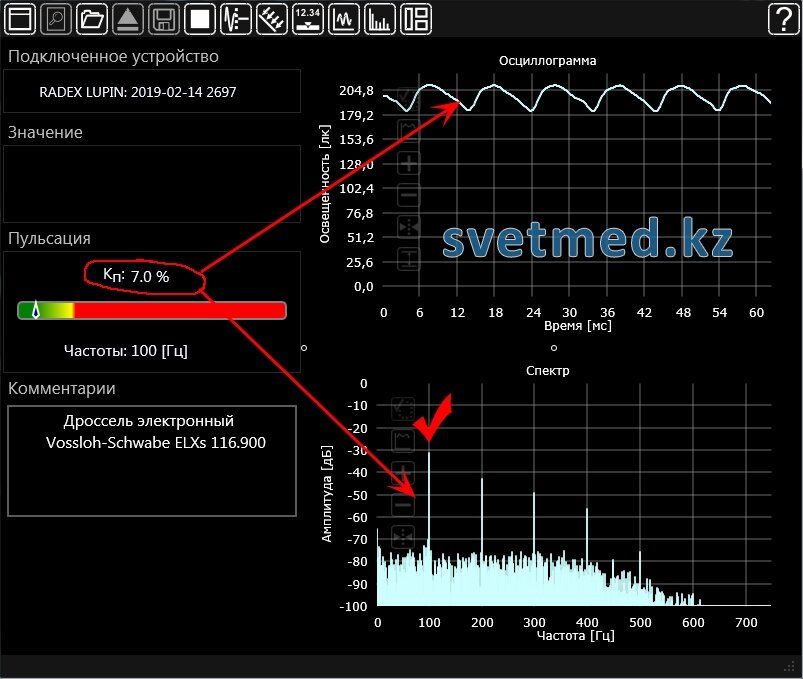Click the 'Частота [Гц]' axis label
This screenshot has height=679, width=803.
(x=575, y=635)
